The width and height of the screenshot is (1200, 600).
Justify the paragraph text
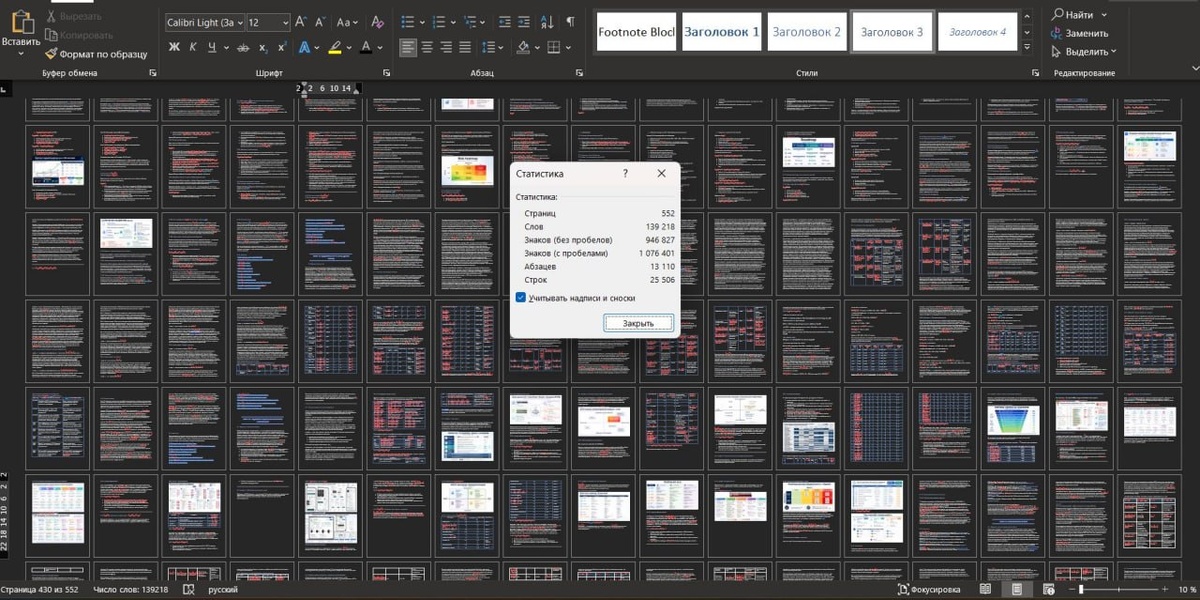pos(465,47)
